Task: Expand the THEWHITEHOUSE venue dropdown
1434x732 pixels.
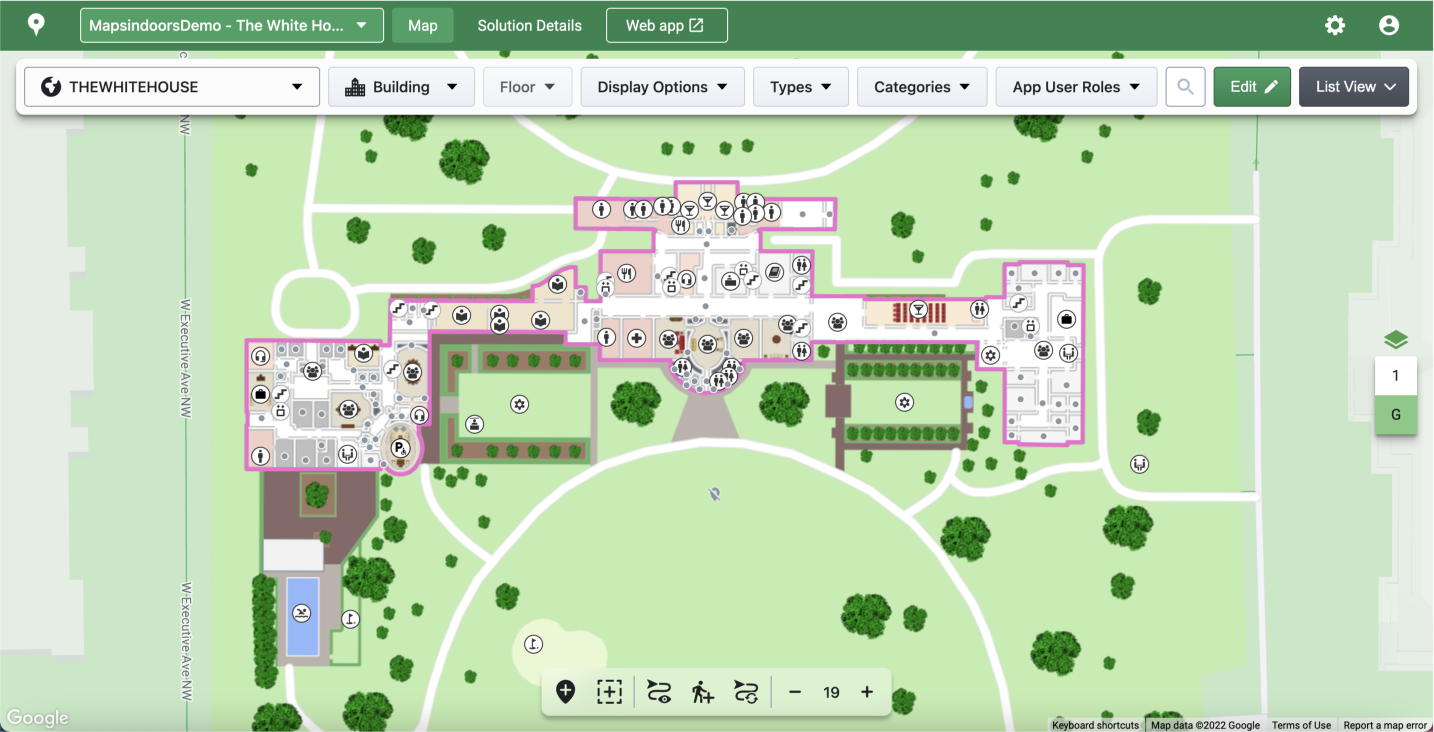Action: 172,87
